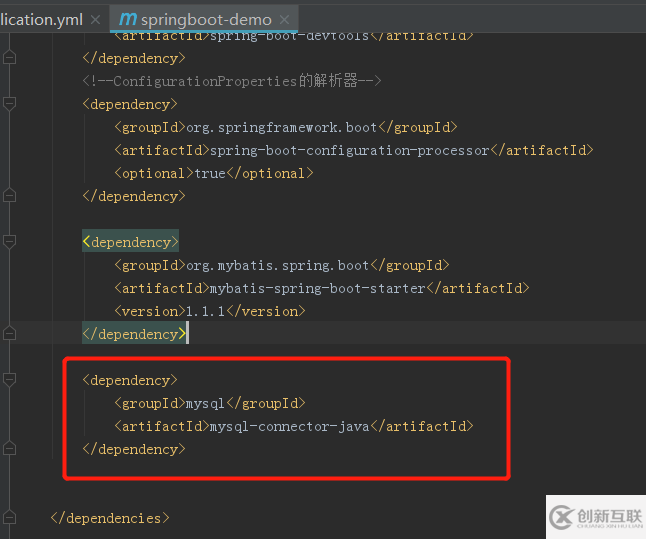Screen dimensions: 646x539
Task: Click fold-end marker of the mybatis dependency
Action: click(10, 334)
